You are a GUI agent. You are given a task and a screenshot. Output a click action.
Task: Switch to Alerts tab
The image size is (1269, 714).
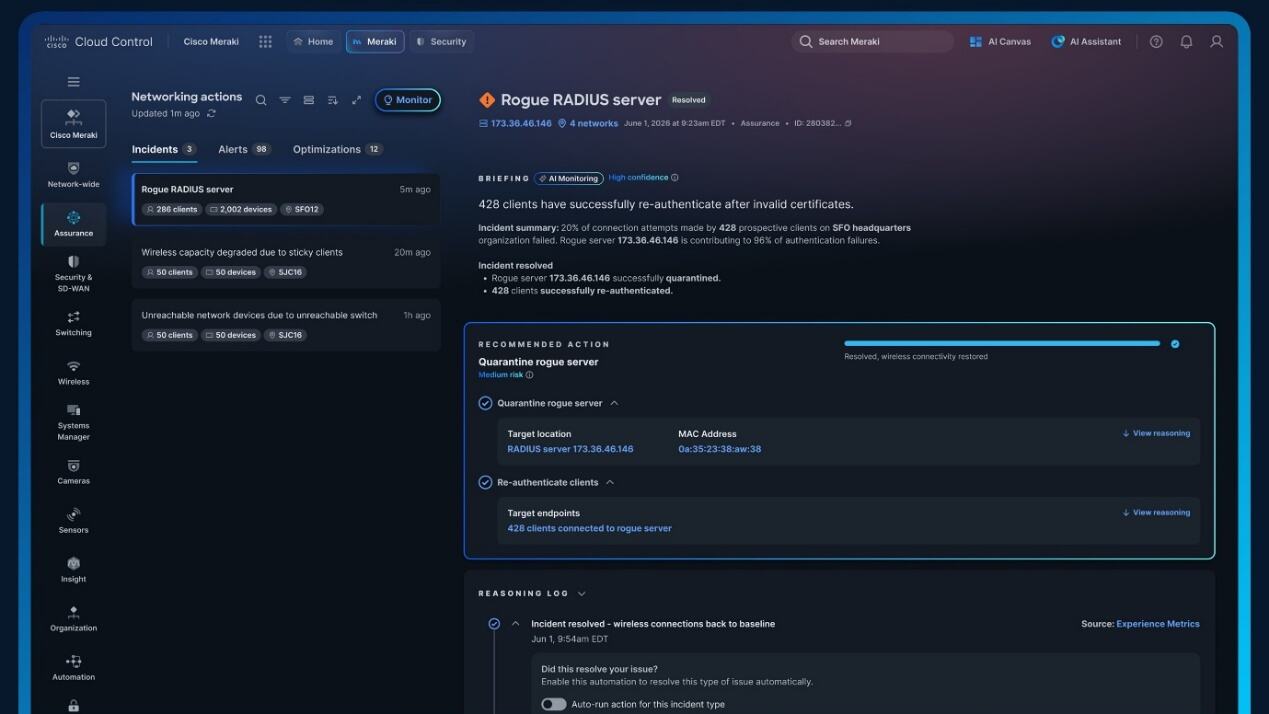(x=245, y=149)
